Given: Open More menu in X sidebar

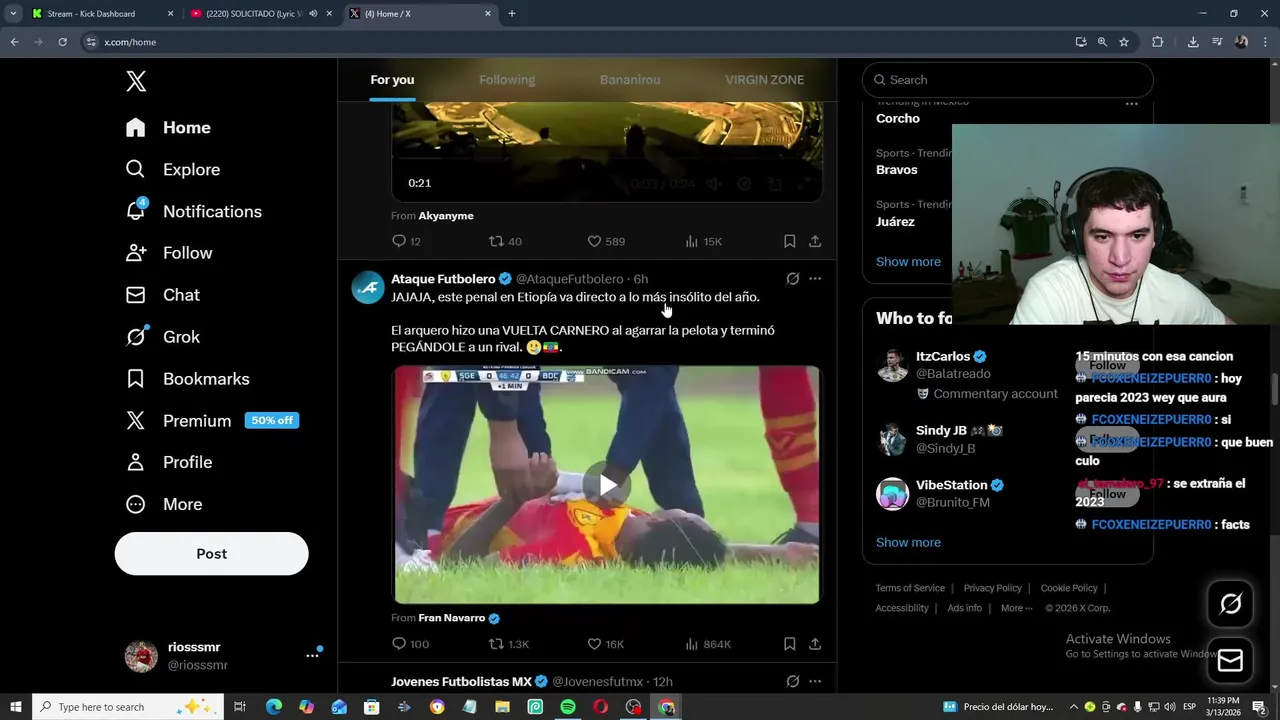Looking at the screenshot, I should 163,504.
